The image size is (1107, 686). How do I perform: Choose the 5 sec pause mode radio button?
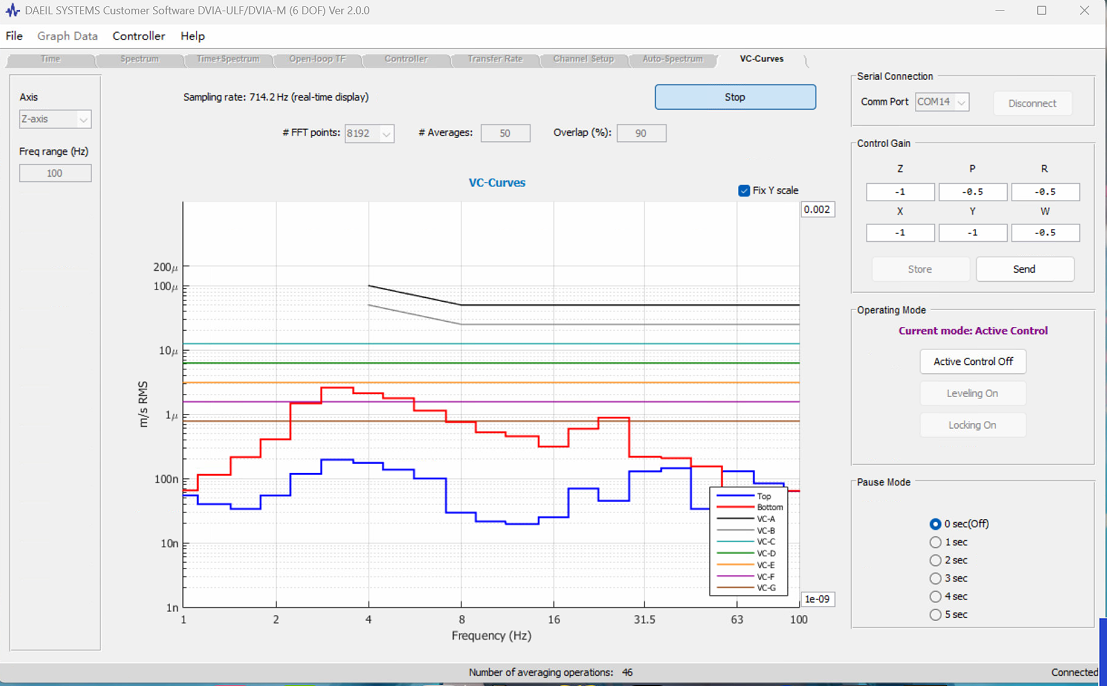coord(935,615)
